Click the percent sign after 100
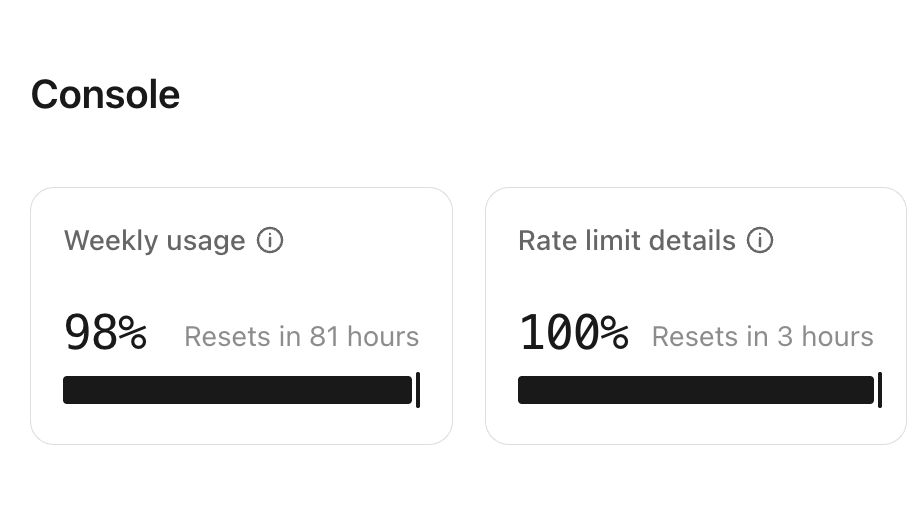The height and width of the screenshot is (508, 916). pos(615,333)
